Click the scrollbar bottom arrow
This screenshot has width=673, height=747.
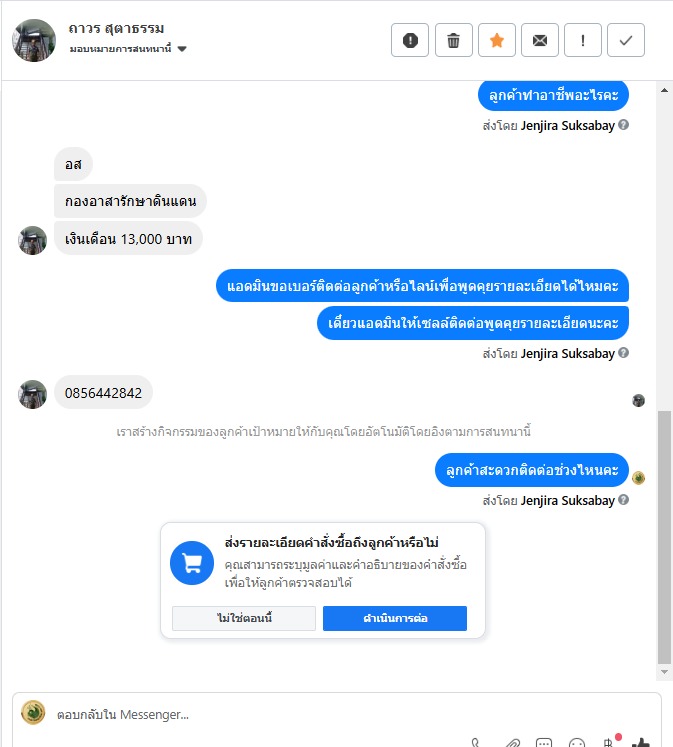coord(664,672)
